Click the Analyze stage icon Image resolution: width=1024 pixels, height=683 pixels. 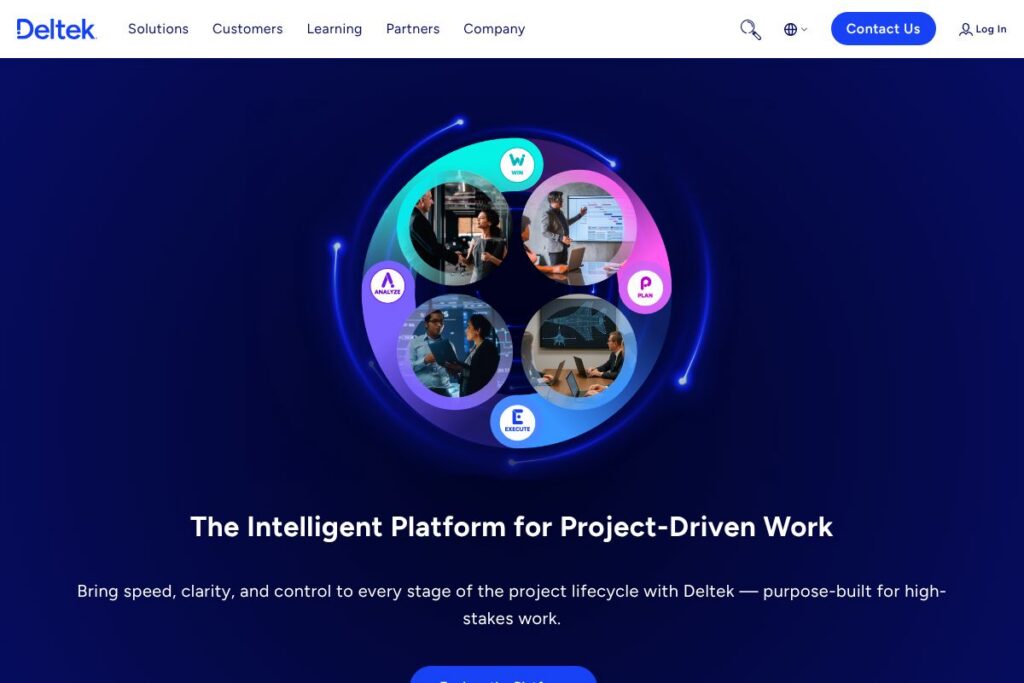(387, 285)
